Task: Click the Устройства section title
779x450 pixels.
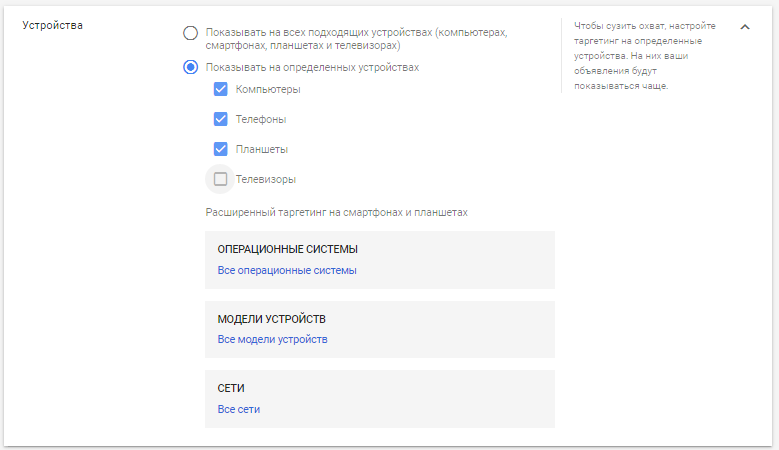Action: [52, 25]
